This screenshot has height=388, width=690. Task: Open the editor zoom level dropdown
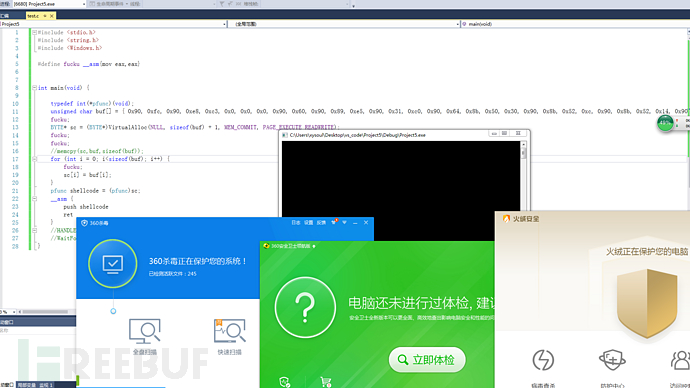14,311
